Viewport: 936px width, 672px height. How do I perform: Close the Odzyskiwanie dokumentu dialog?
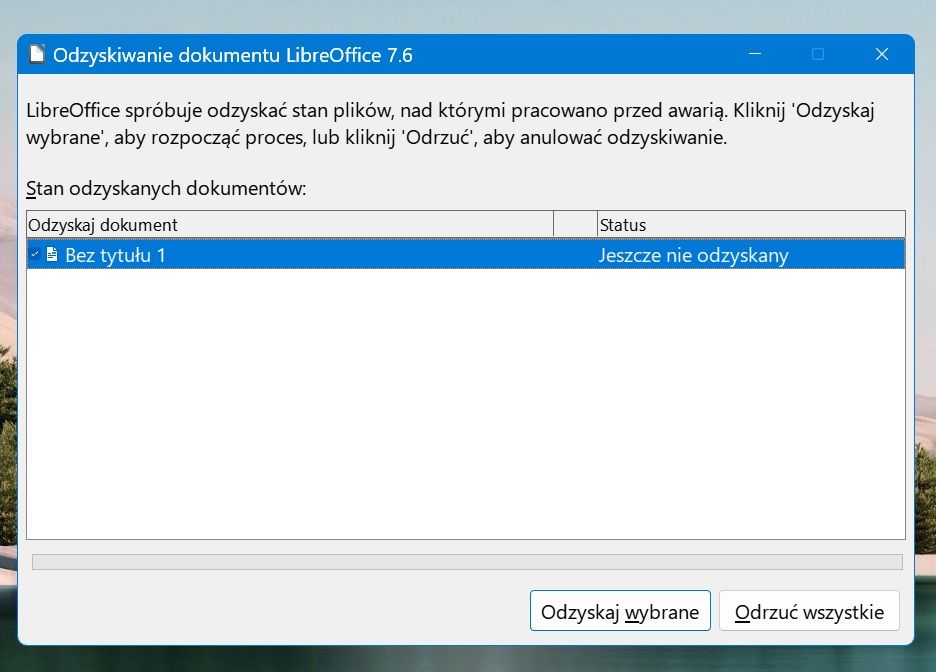pos(882,54)
